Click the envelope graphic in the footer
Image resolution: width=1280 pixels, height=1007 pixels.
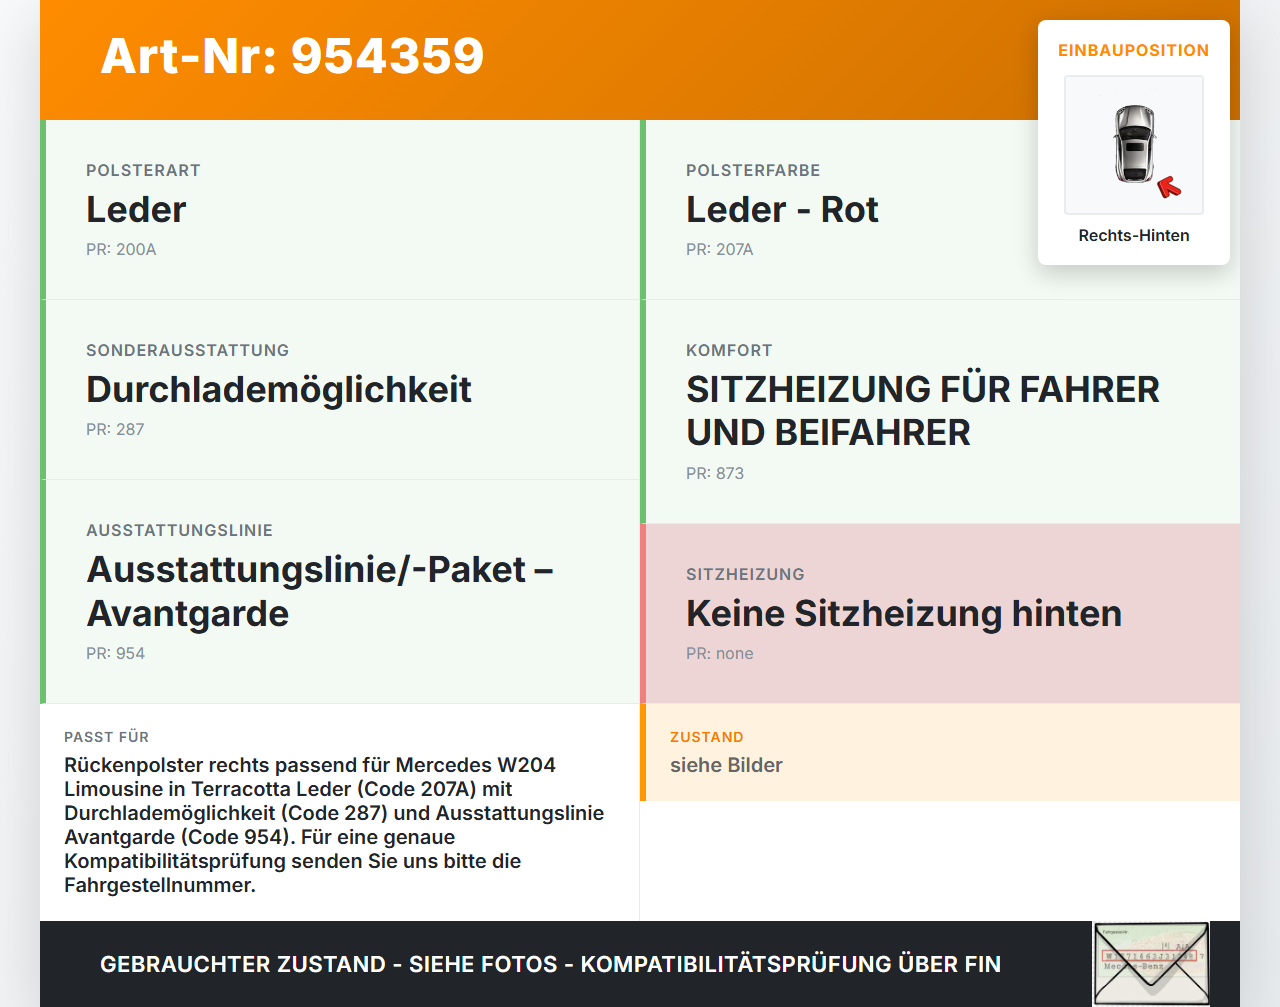(x=1151, y=962)
